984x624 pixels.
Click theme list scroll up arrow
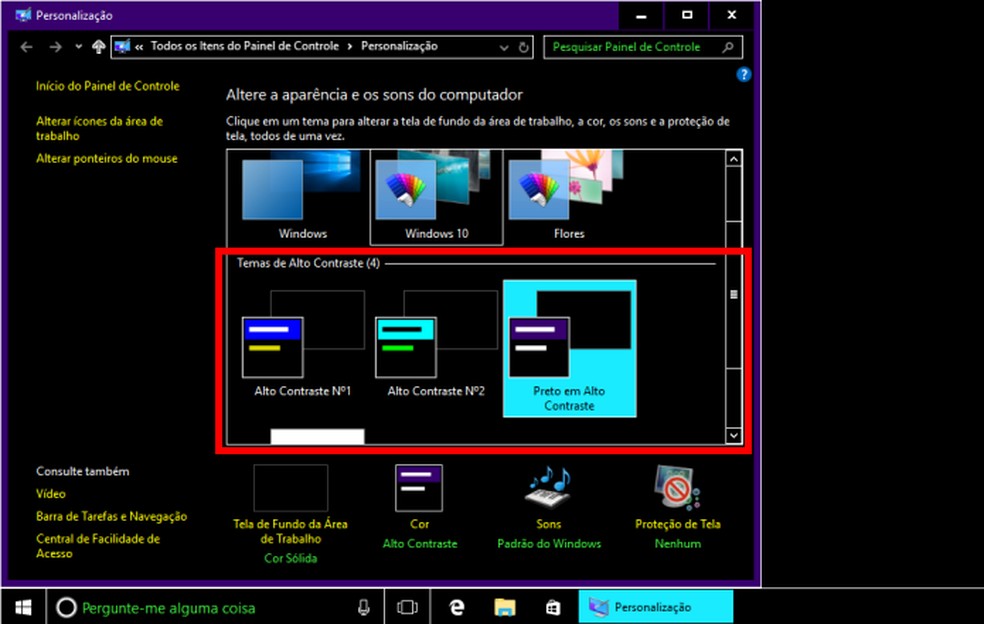tap(734, 159)
